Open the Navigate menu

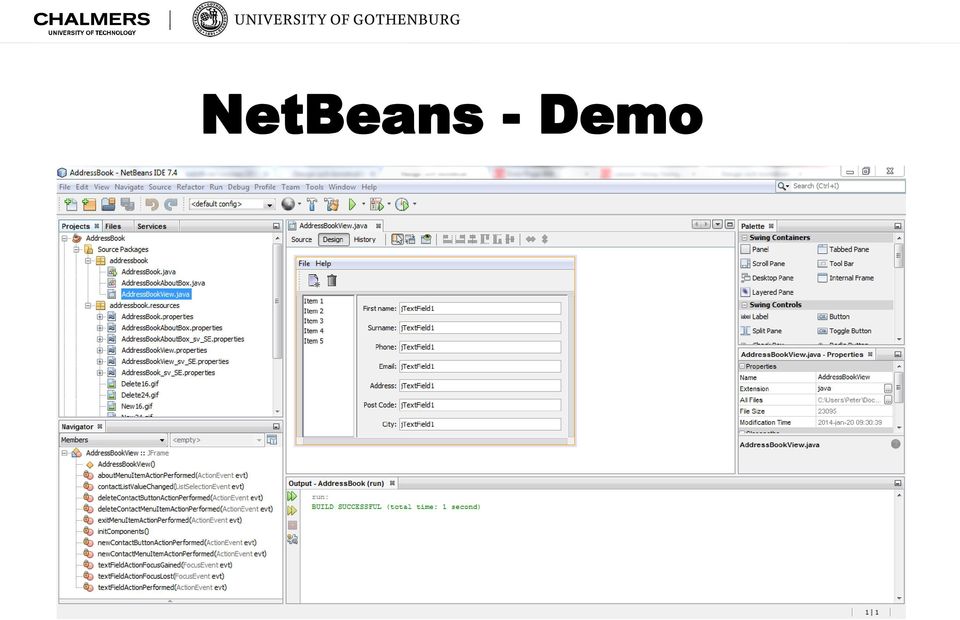coord(129,187)
